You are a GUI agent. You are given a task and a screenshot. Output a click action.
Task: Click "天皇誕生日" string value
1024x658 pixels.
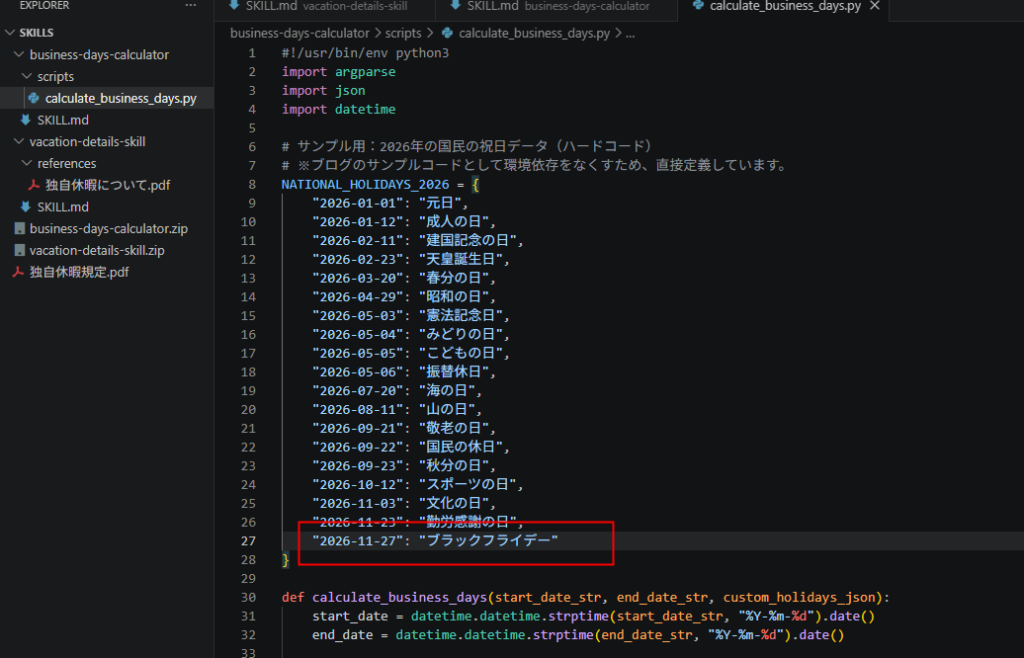coord(461,260)
